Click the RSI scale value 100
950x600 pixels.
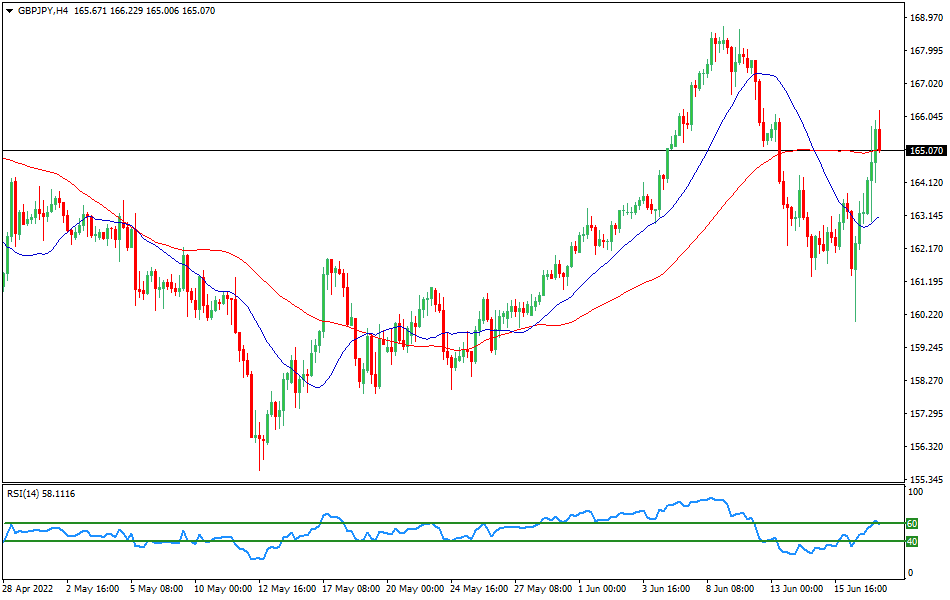[913, 493]
